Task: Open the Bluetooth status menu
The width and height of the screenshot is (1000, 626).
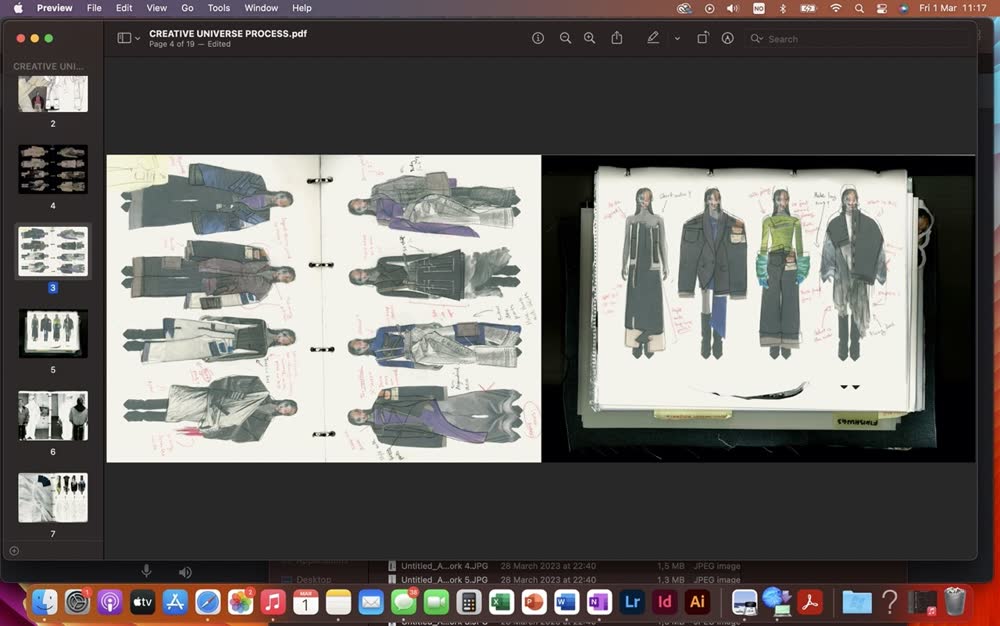Action: pyautogui.click(x=783, y=8)
